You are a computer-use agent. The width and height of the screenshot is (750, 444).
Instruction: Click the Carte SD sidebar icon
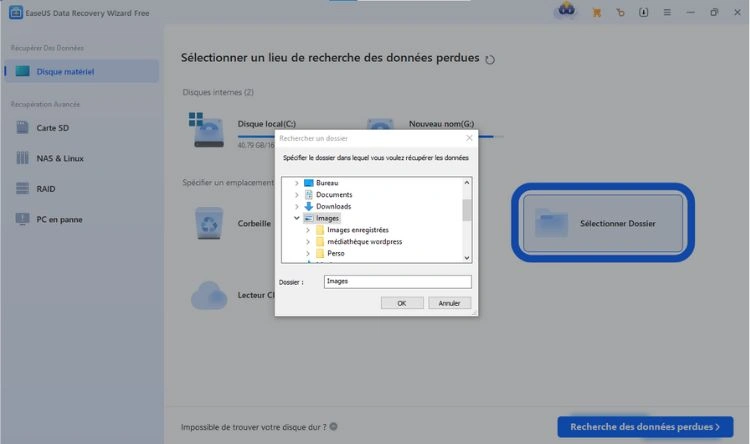pos(22,127)
